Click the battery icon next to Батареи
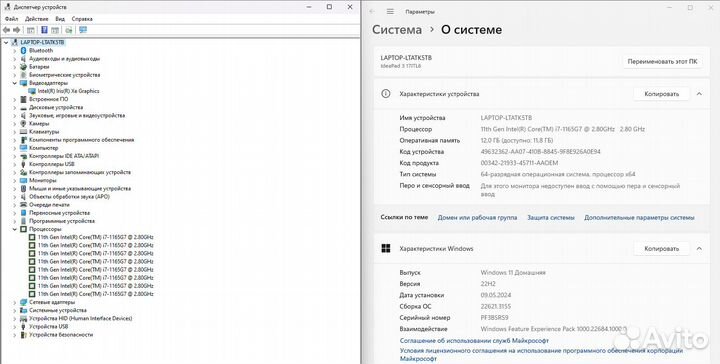Viewport: 720px width, 364px height. [x=23, y=67]
